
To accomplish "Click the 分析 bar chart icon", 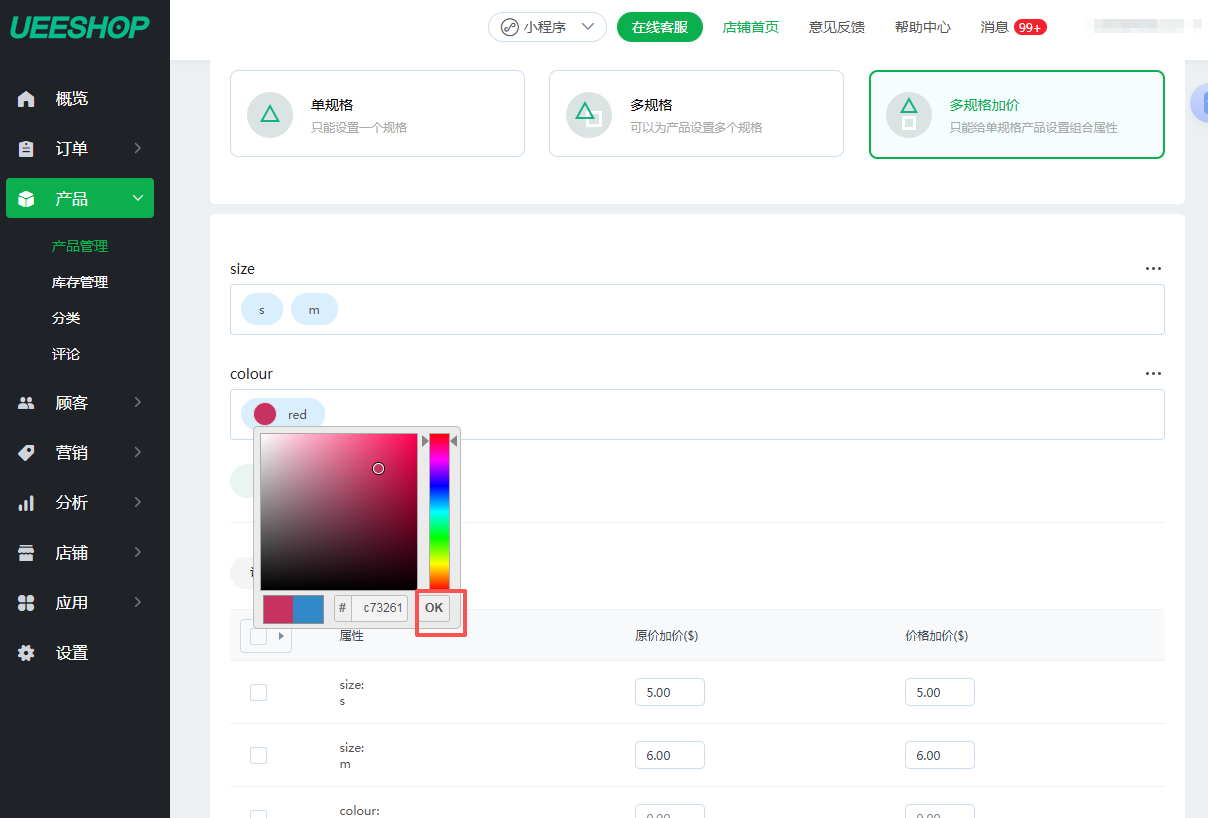I will point(27,503).
